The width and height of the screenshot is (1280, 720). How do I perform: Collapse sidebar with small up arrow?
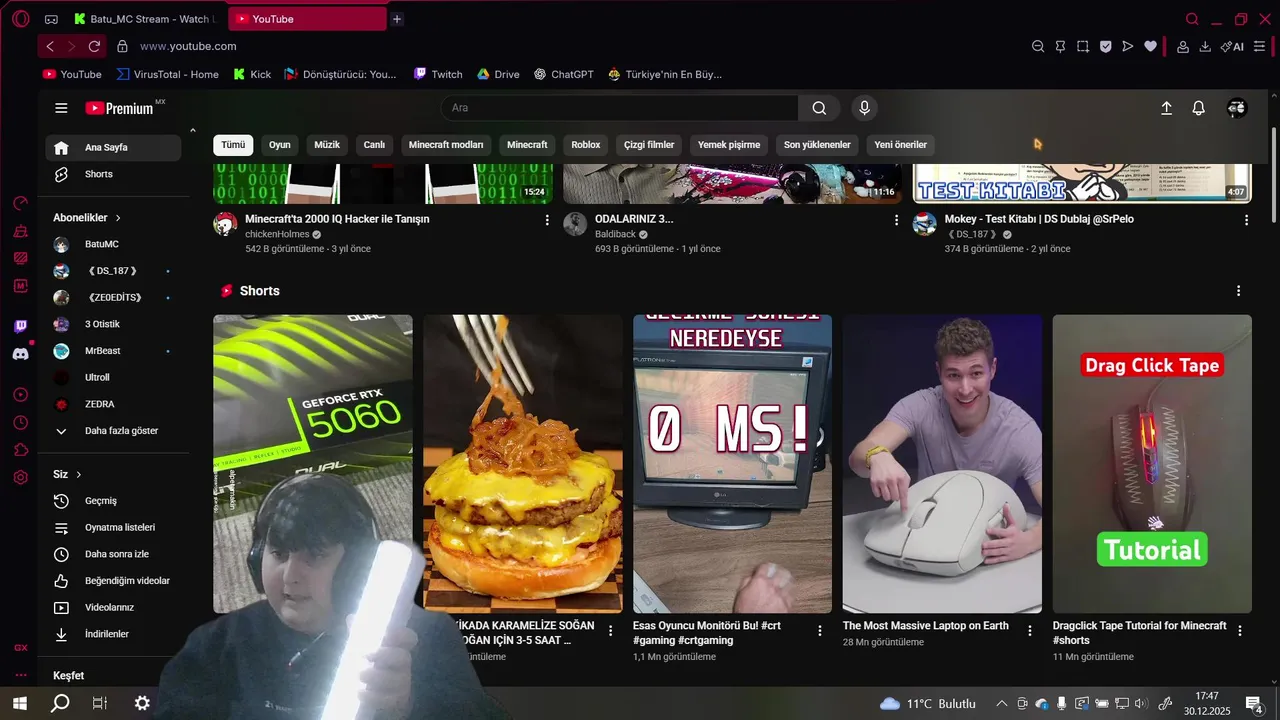point(192,130)
